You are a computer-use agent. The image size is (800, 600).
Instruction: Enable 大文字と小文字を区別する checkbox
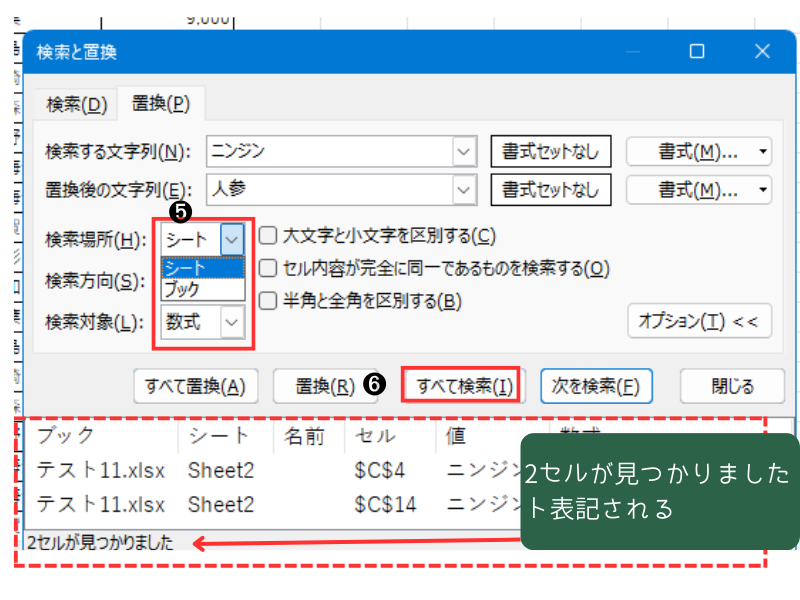tap(268, 236)
